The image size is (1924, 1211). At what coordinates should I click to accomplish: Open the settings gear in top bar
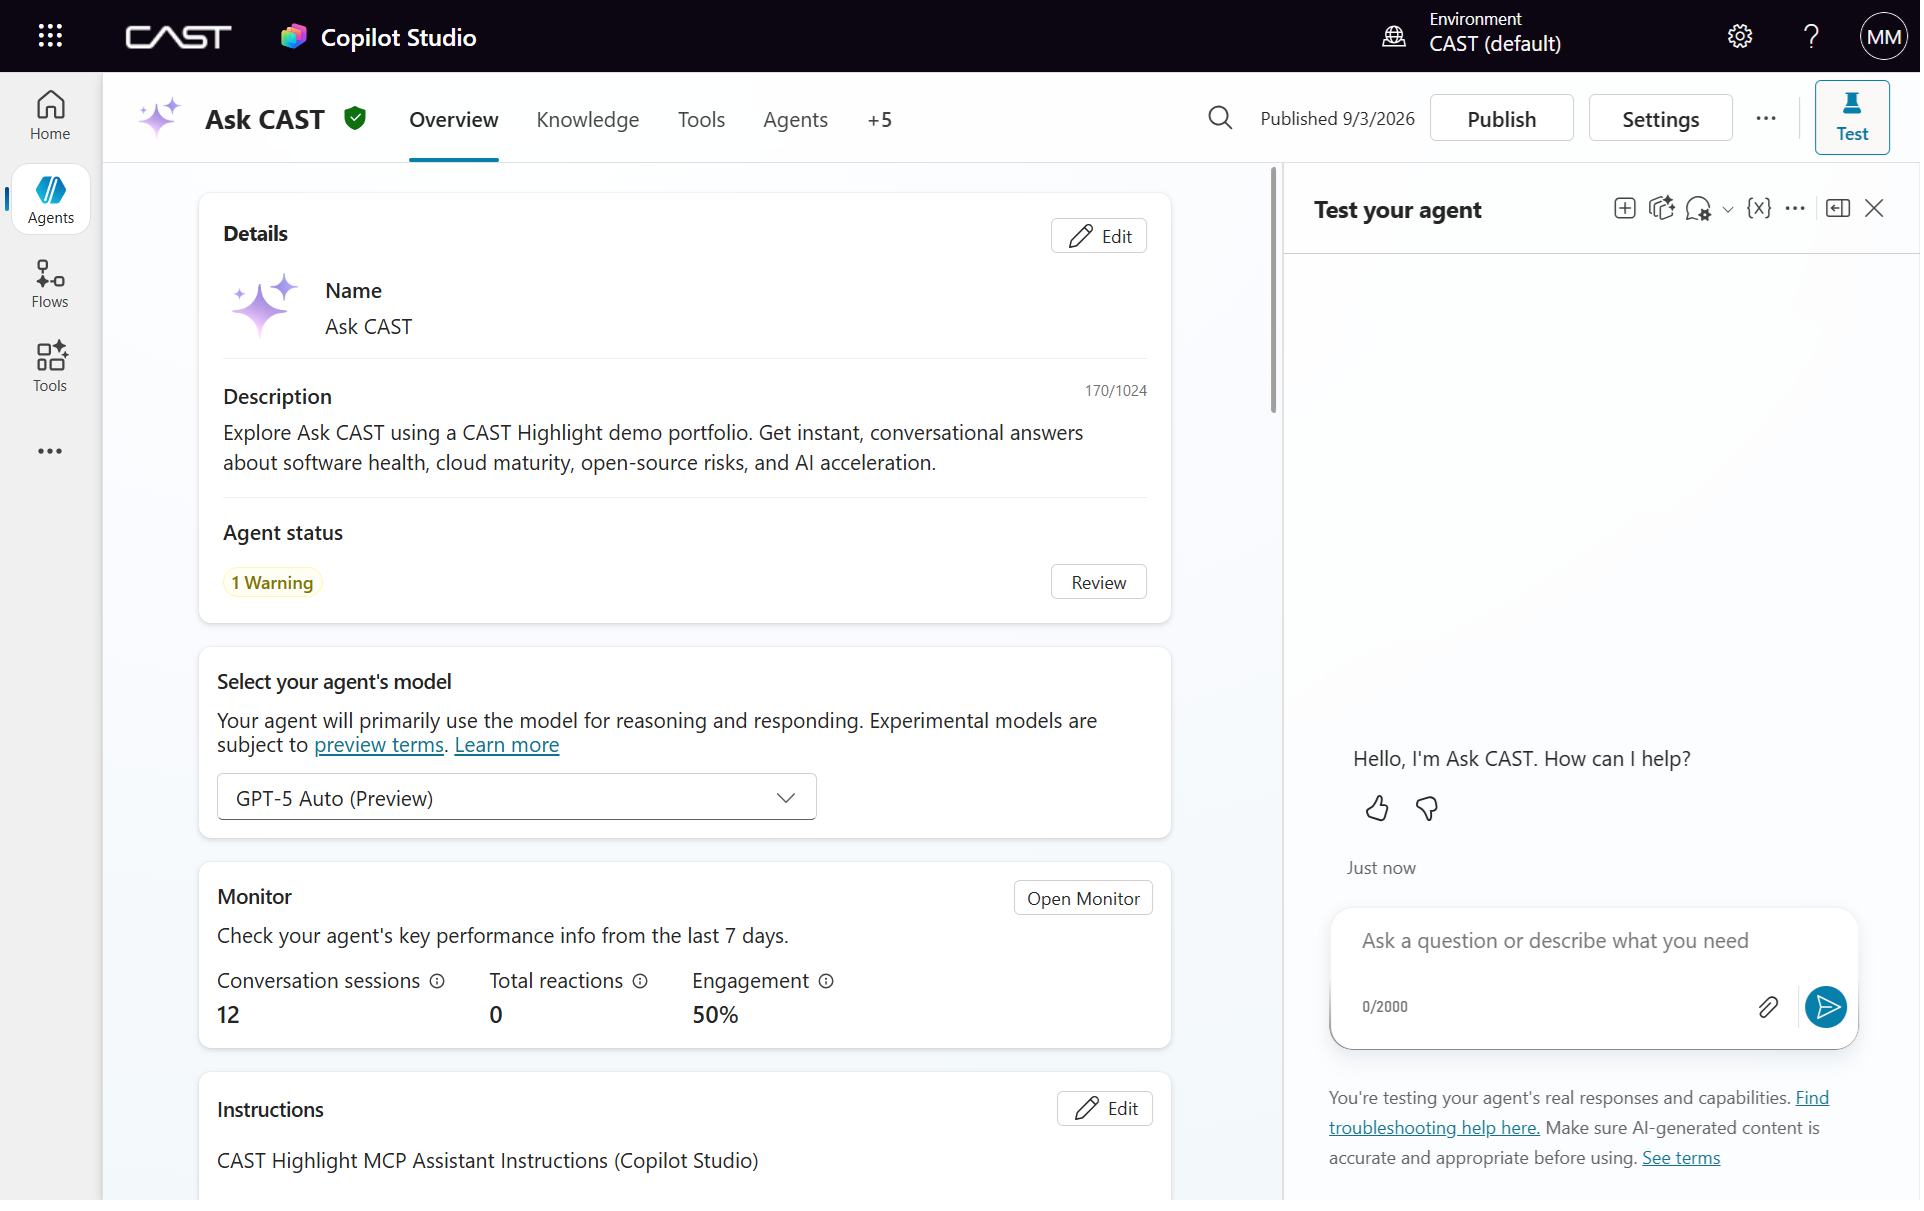coord(1739,36)
